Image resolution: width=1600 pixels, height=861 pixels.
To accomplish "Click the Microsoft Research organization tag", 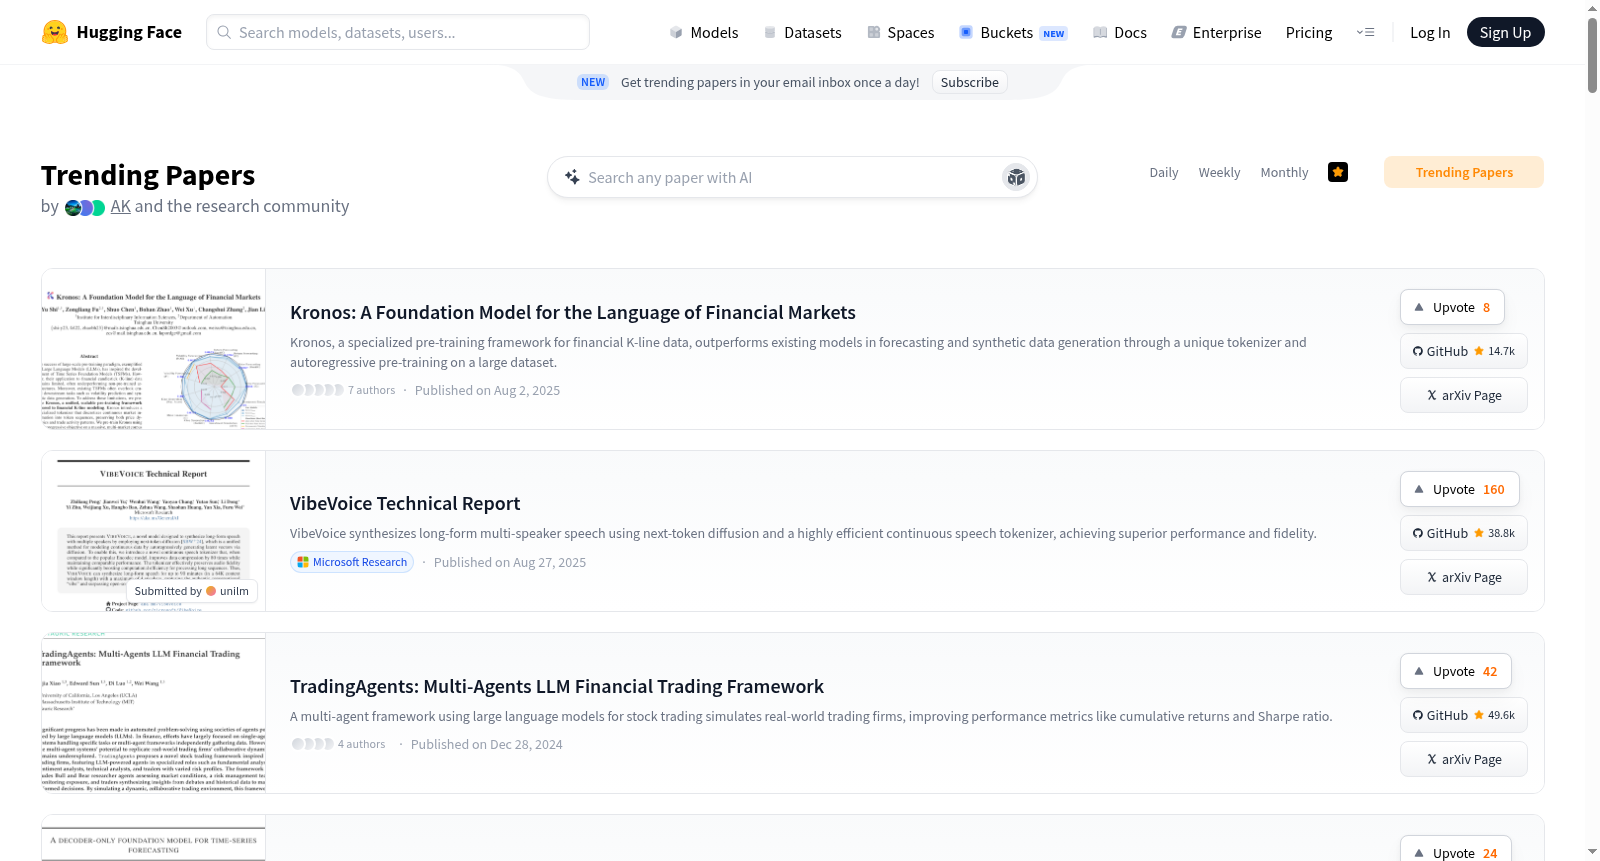I will (x=352, y=562).
